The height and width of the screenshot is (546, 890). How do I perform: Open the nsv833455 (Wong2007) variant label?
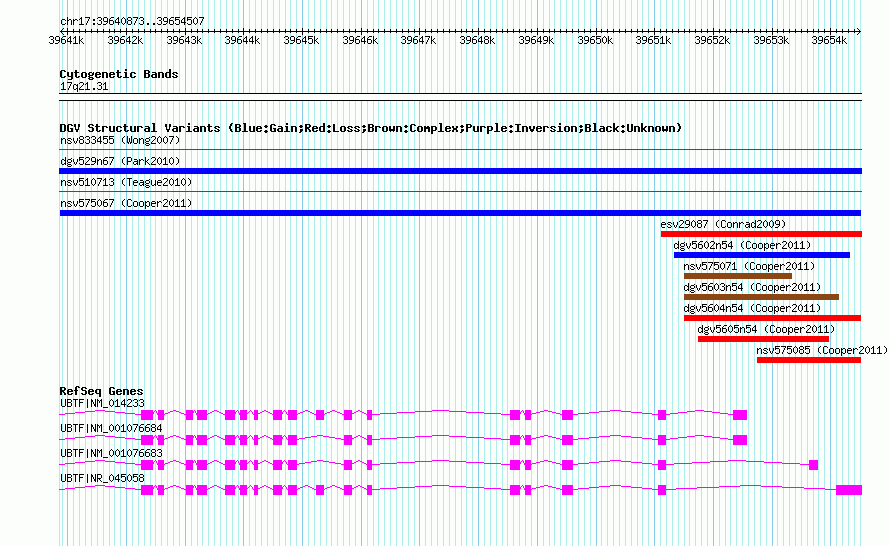click(x=120, y=140)
